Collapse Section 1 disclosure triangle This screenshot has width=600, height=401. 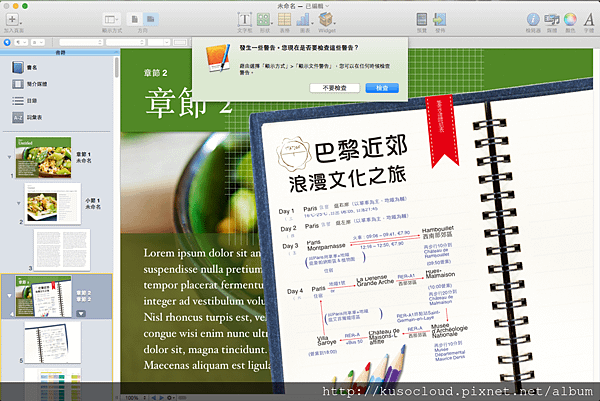(x=18, y=203)
